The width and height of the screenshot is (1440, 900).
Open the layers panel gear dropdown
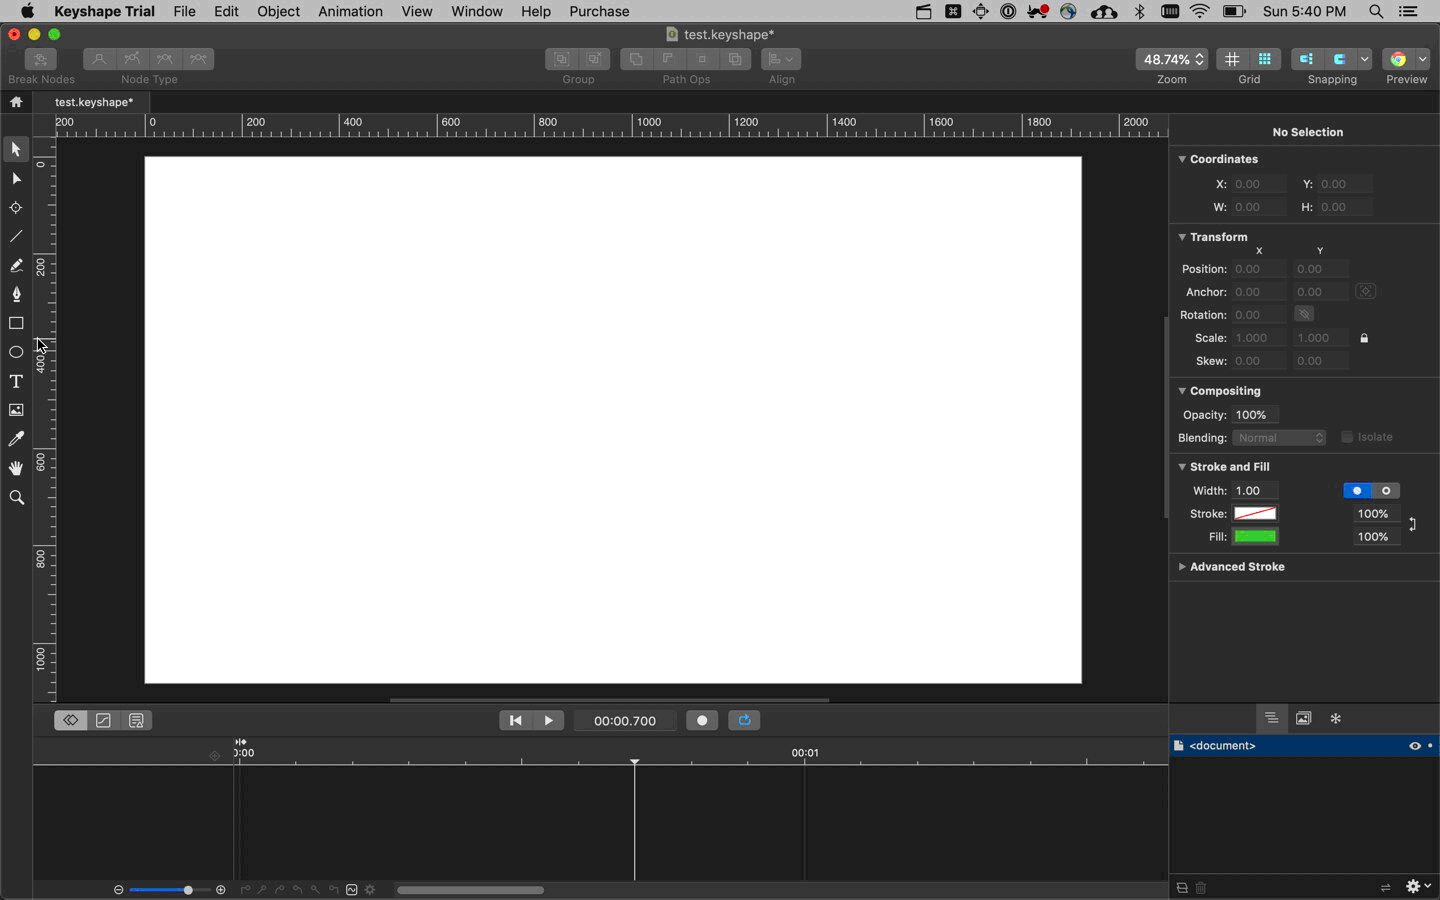point(1418,887)
